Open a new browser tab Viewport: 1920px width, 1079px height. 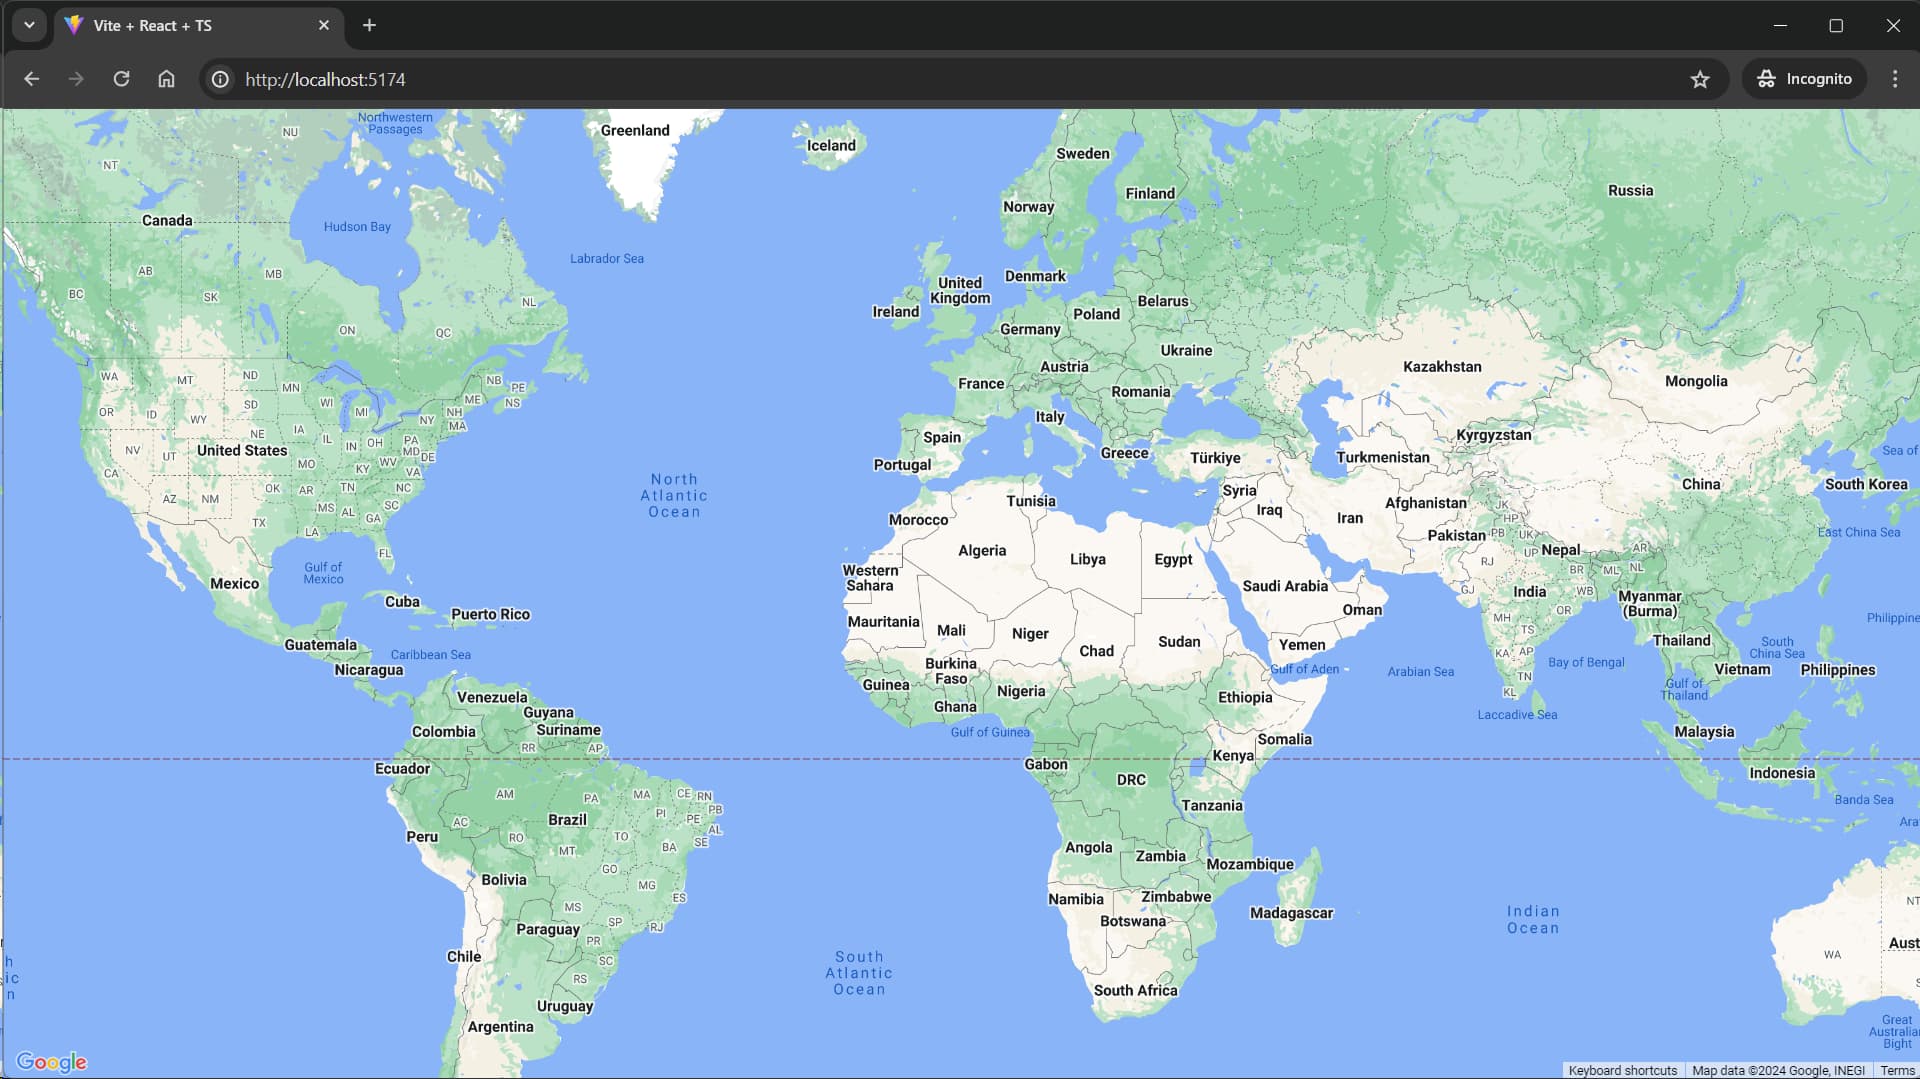370,25
